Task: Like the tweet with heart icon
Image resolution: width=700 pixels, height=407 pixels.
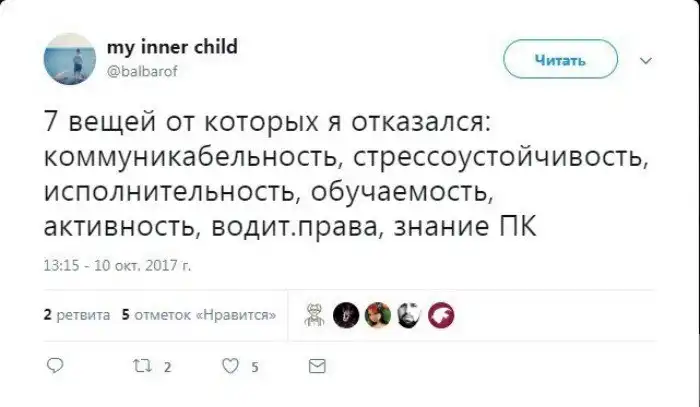Action: point(231,366)
